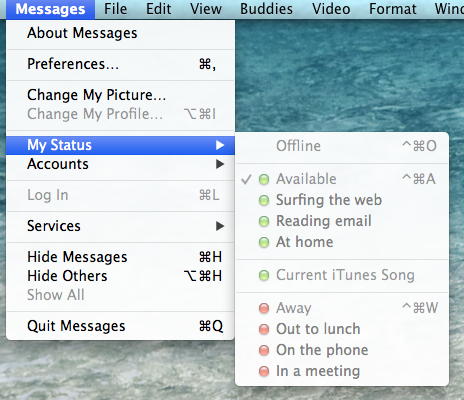Open the File menu
The image size is (464, 400).
point(115,9)
